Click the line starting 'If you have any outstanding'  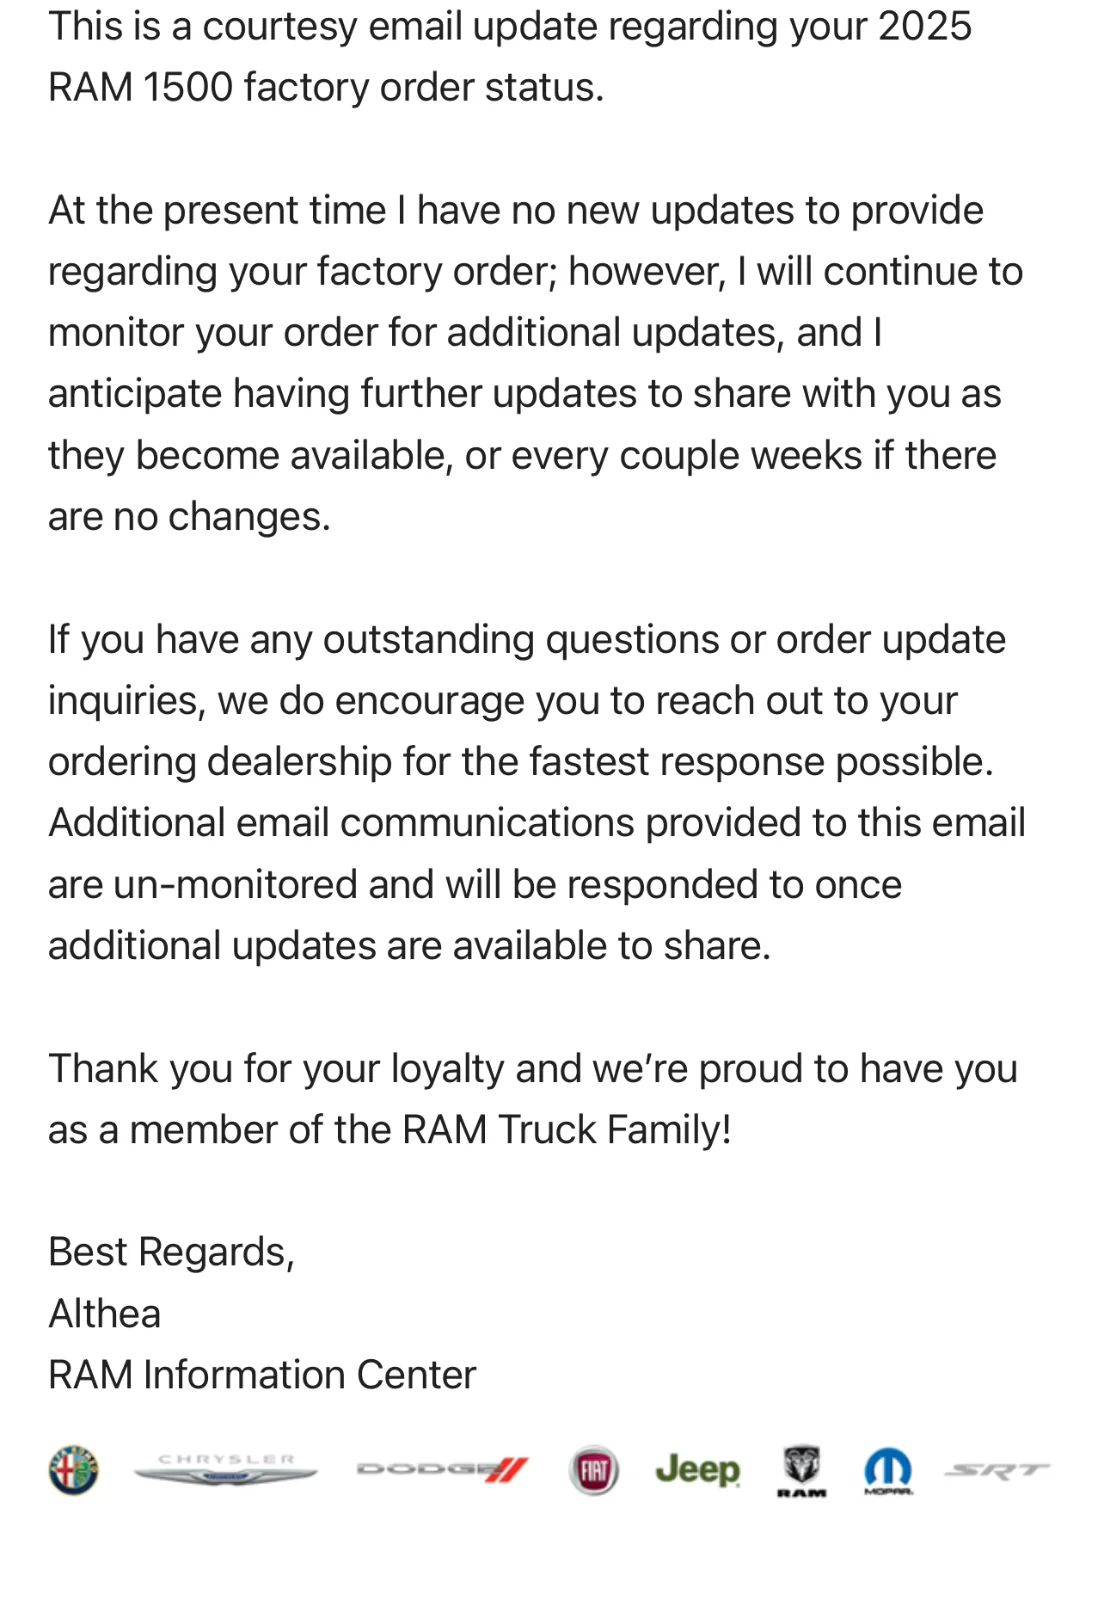click(527, 639)
